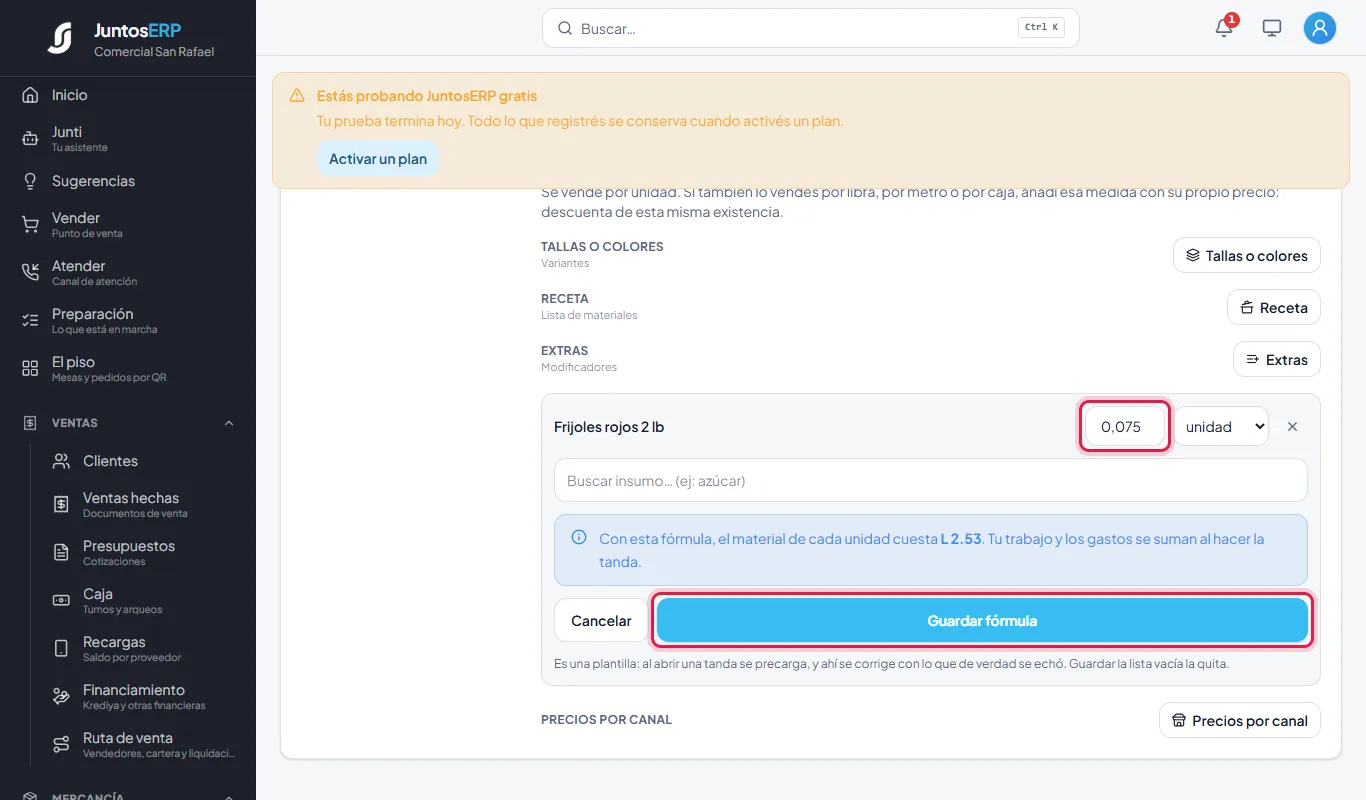Click the Inicio home icon

click(x=30, y=95)
